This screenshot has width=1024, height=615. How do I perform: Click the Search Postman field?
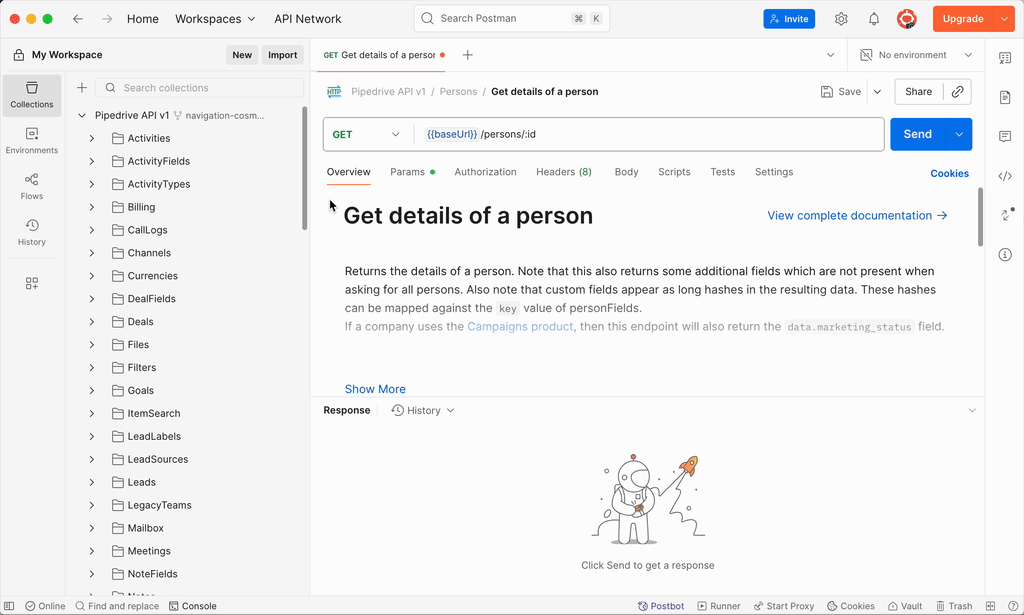512,18
